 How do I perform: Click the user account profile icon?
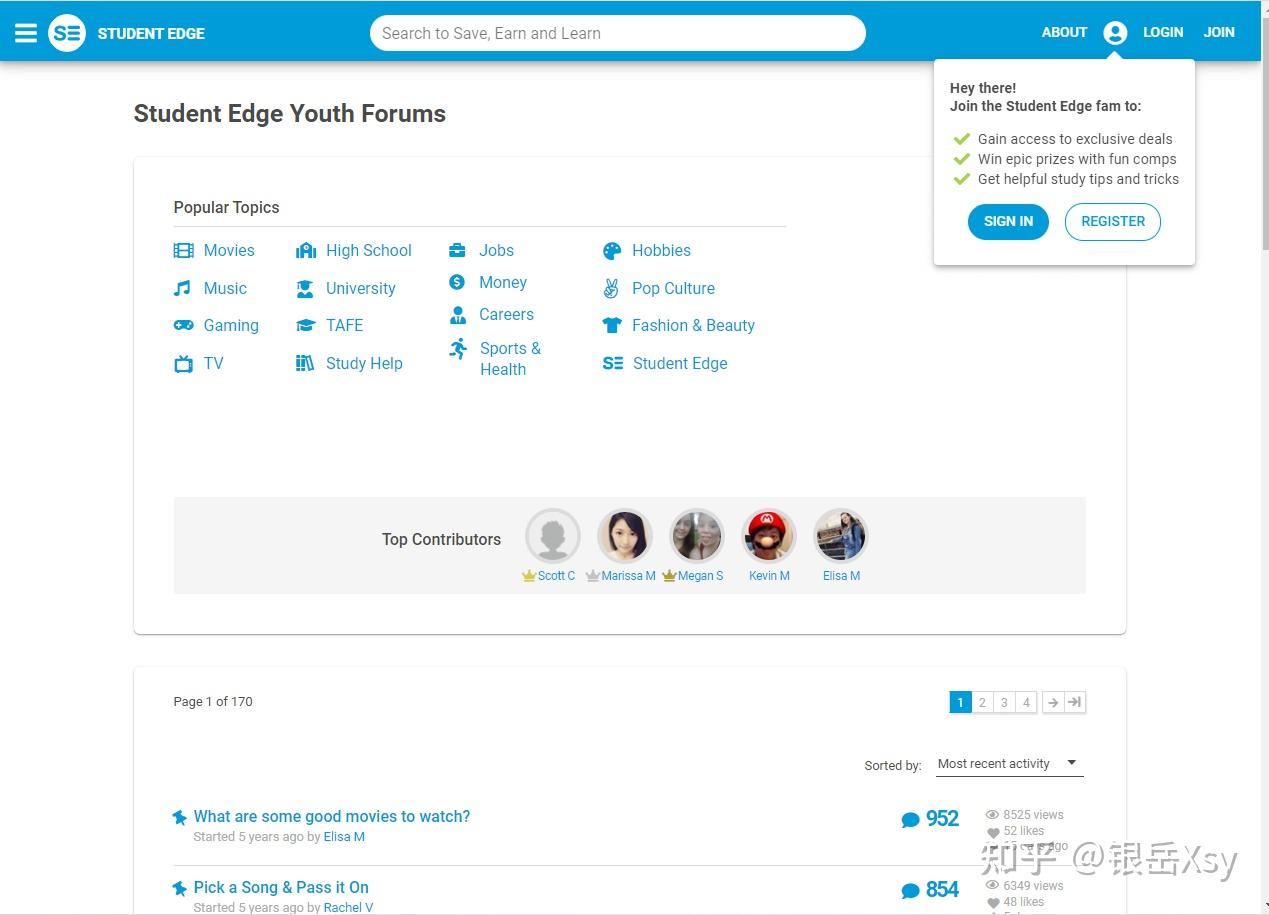1115,33
